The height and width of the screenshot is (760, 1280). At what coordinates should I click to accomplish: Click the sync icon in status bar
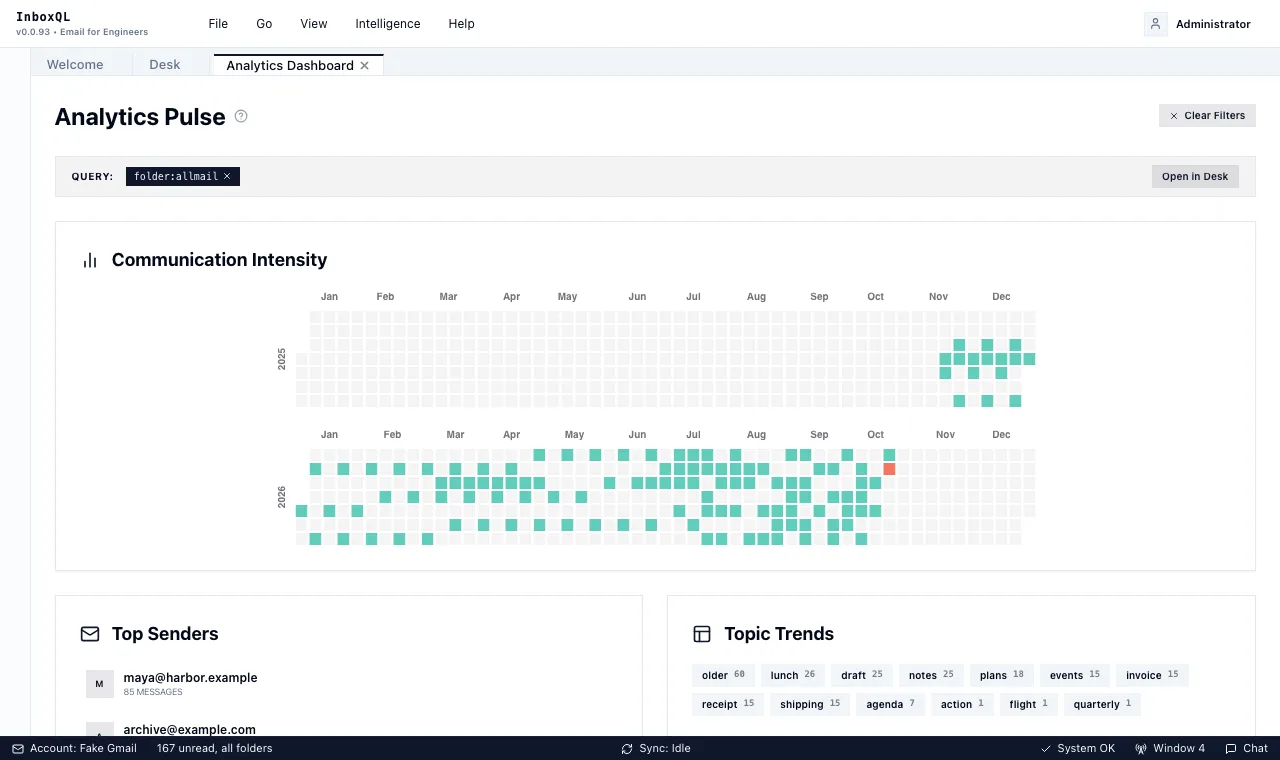pyautogui.click(x=627, y=748)
